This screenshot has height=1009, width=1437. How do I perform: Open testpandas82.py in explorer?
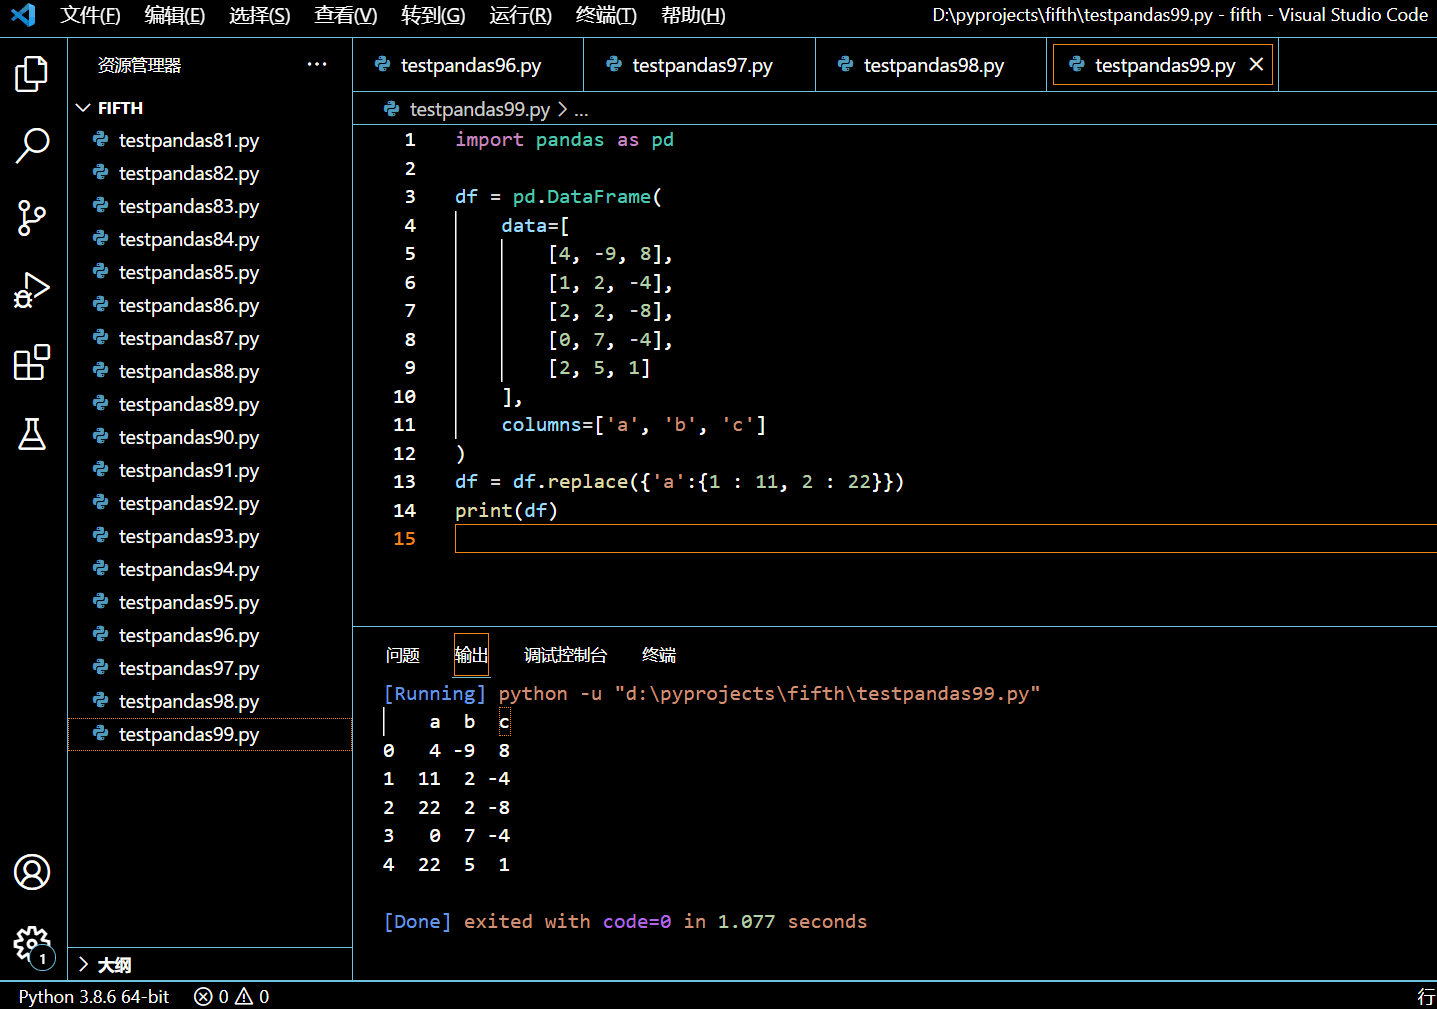(210, 173)
